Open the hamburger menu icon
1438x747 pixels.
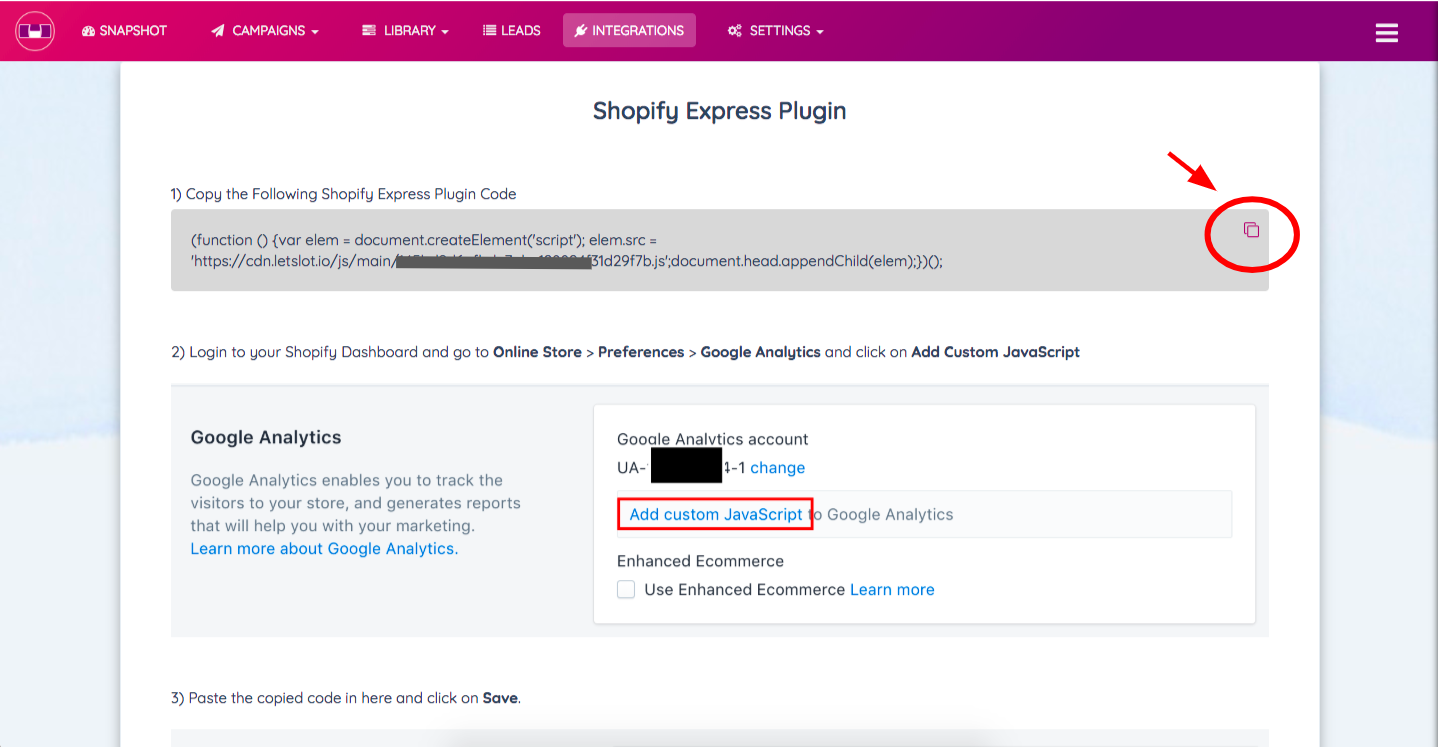1386,33
